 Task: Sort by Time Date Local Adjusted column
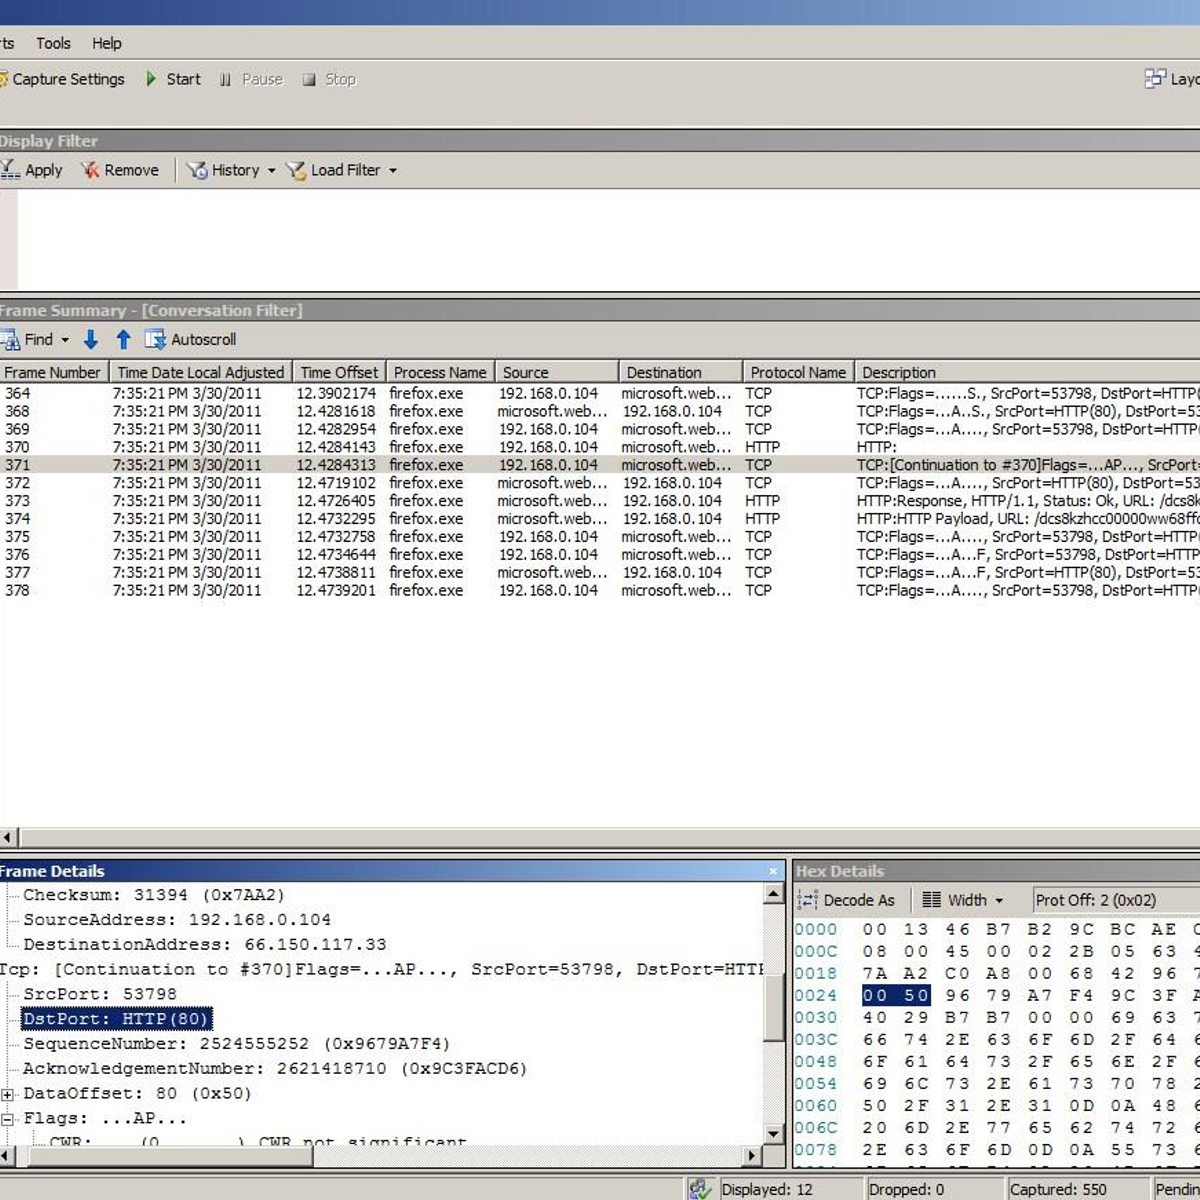tap(200, 372)
